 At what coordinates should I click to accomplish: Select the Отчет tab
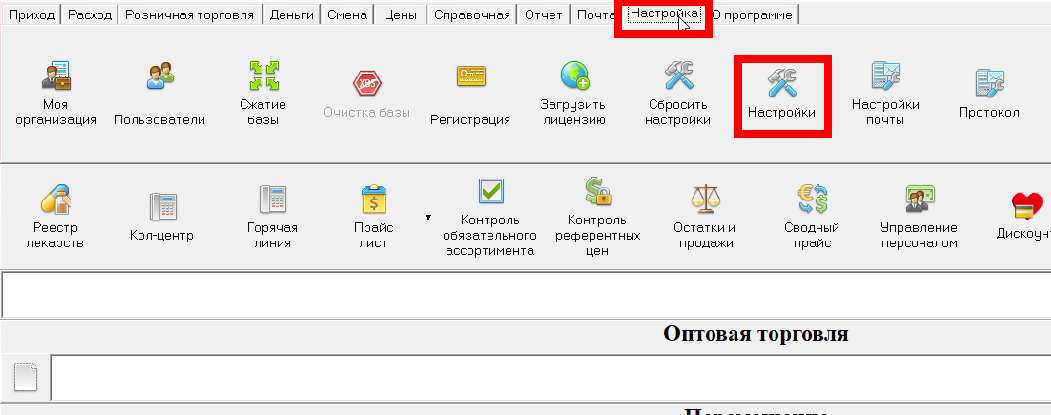(544, 15)
